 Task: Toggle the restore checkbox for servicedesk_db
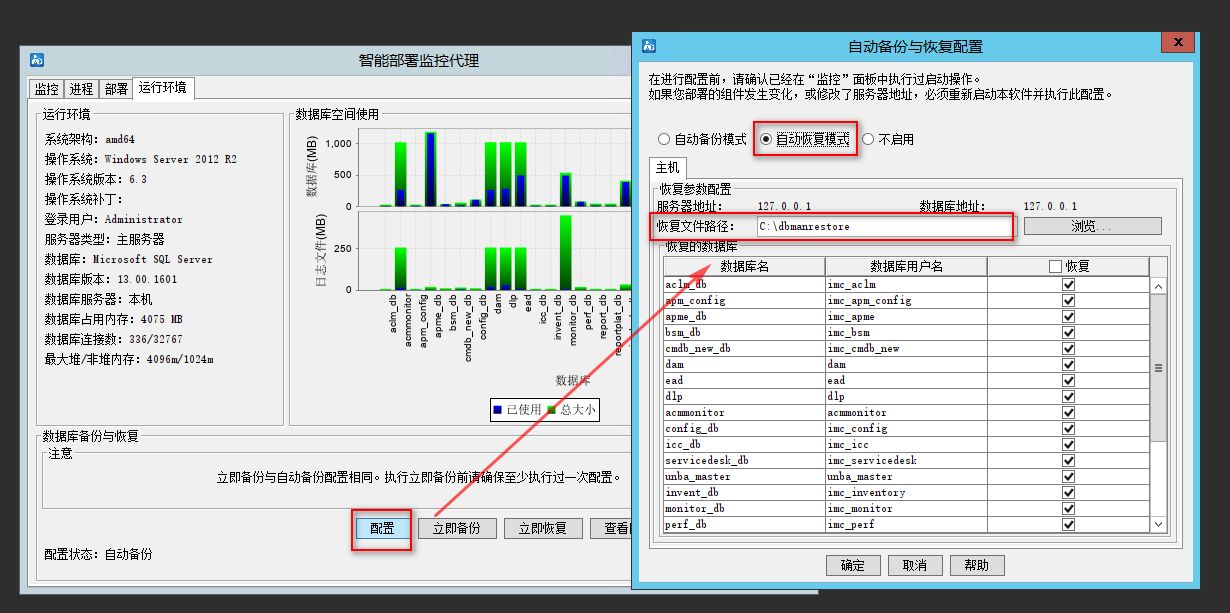(x=1068, y=461)
